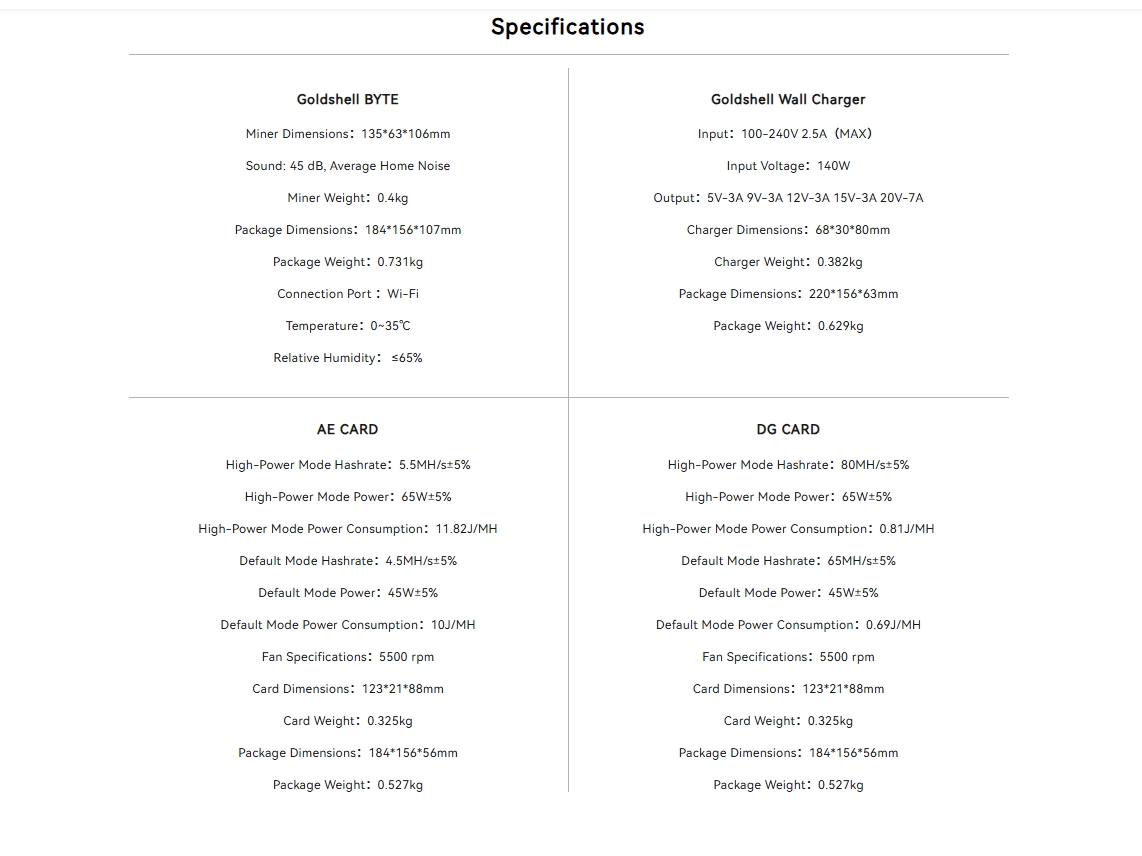Select the Sound 45 dB specification text
The image size is (1142, 856).
coord(348,166)
